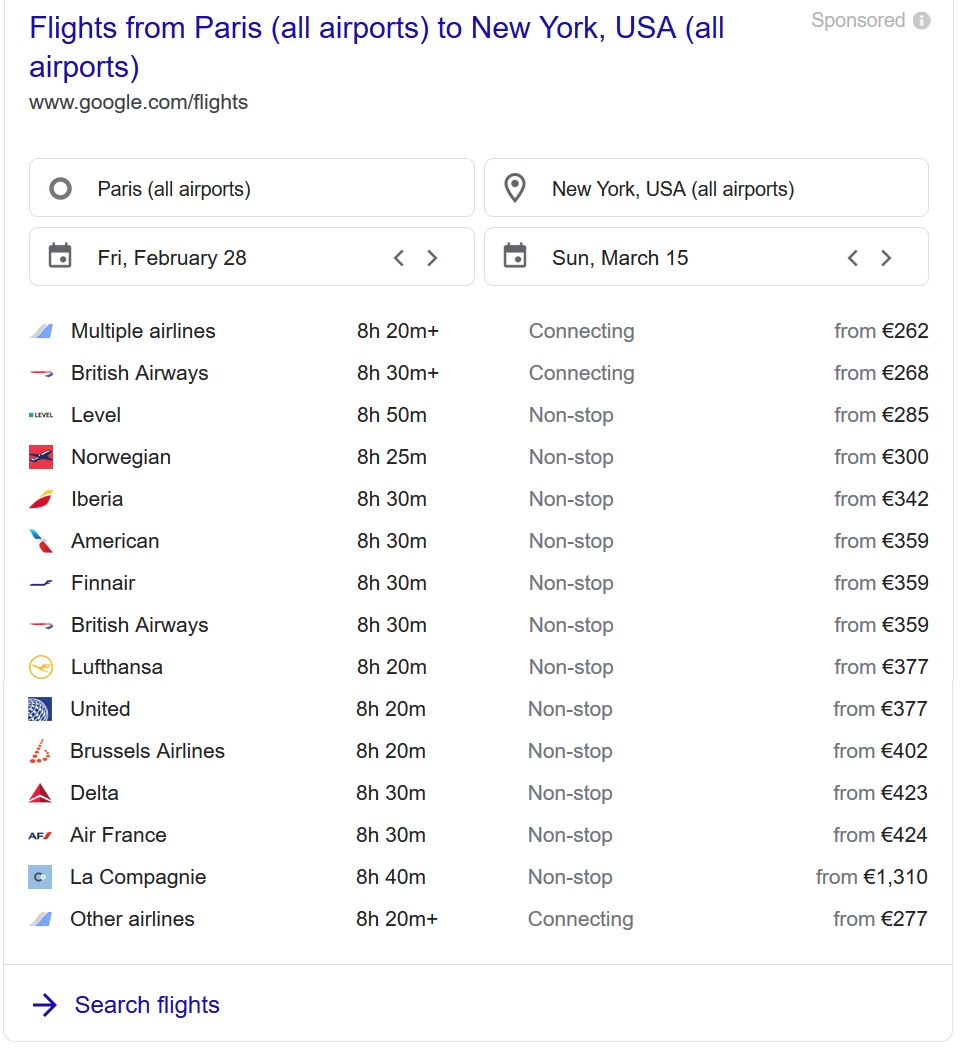Click the La Compagnie airline logo
The image size is (970, 1060).
click(x=40, y=877)
